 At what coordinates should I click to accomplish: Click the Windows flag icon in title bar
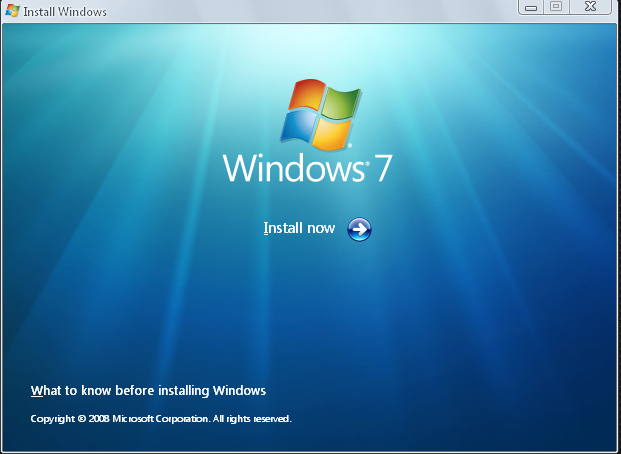(x=12, y=11)
